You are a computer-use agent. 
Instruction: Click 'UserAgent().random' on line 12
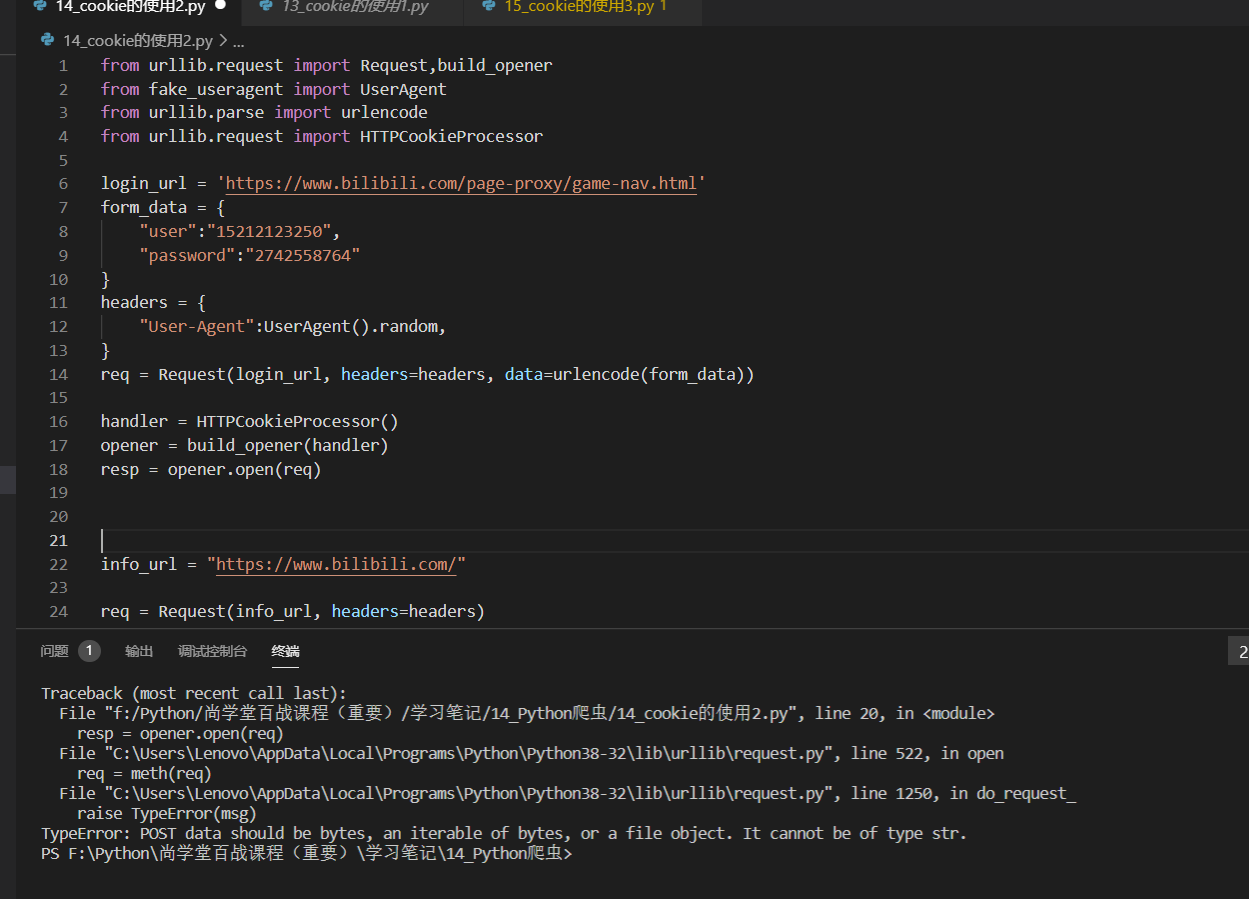point(352,327)
